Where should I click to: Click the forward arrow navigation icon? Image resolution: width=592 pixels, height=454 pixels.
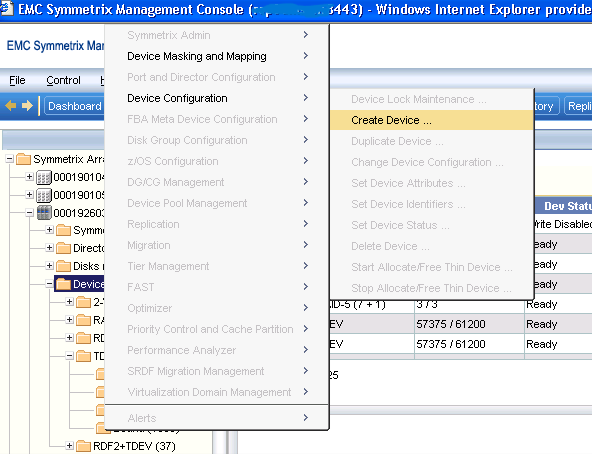coord(27,106)
